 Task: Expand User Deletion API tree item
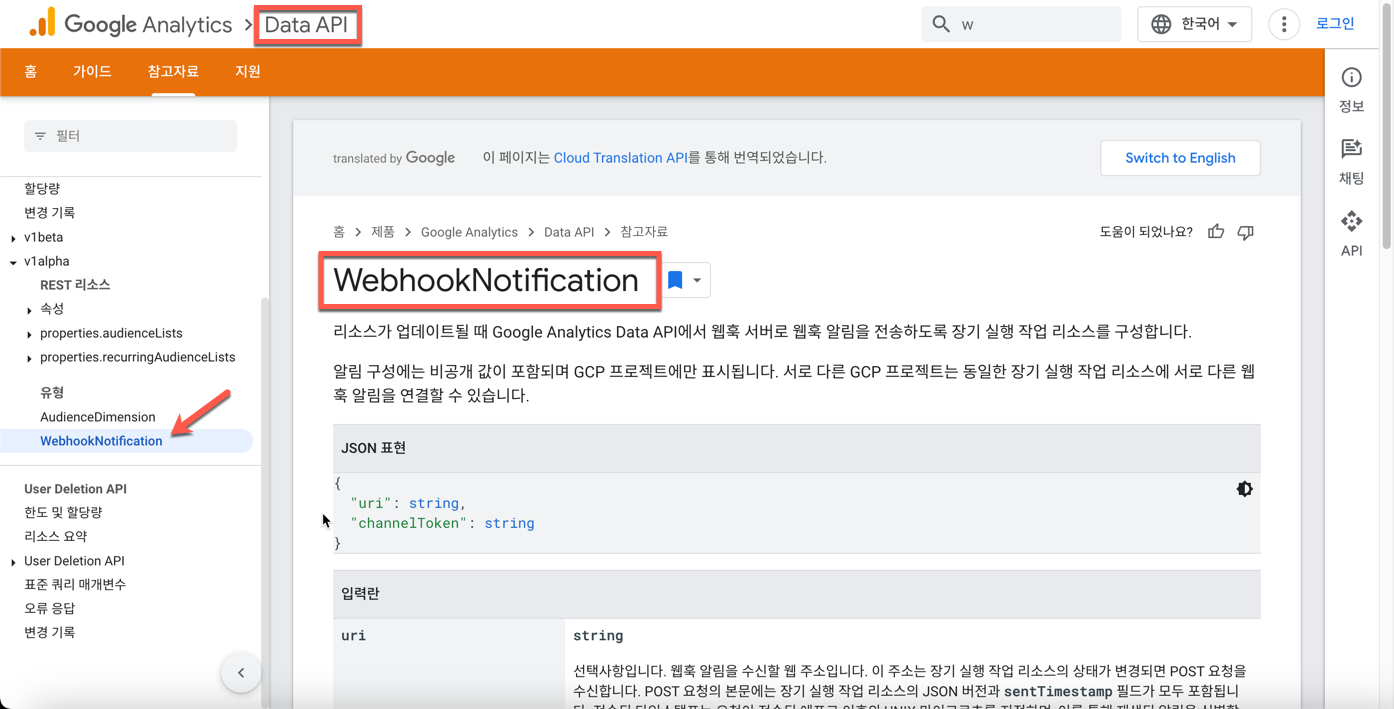click(13, 562)
